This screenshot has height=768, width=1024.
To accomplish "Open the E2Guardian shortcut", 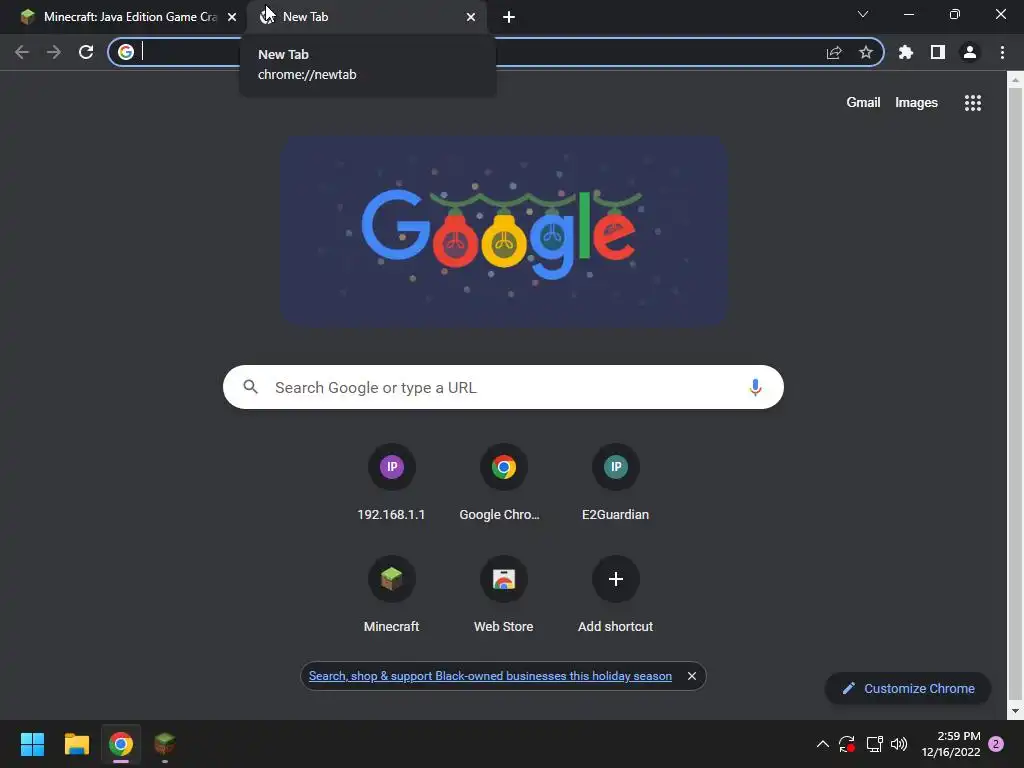I will coord(615,483).
